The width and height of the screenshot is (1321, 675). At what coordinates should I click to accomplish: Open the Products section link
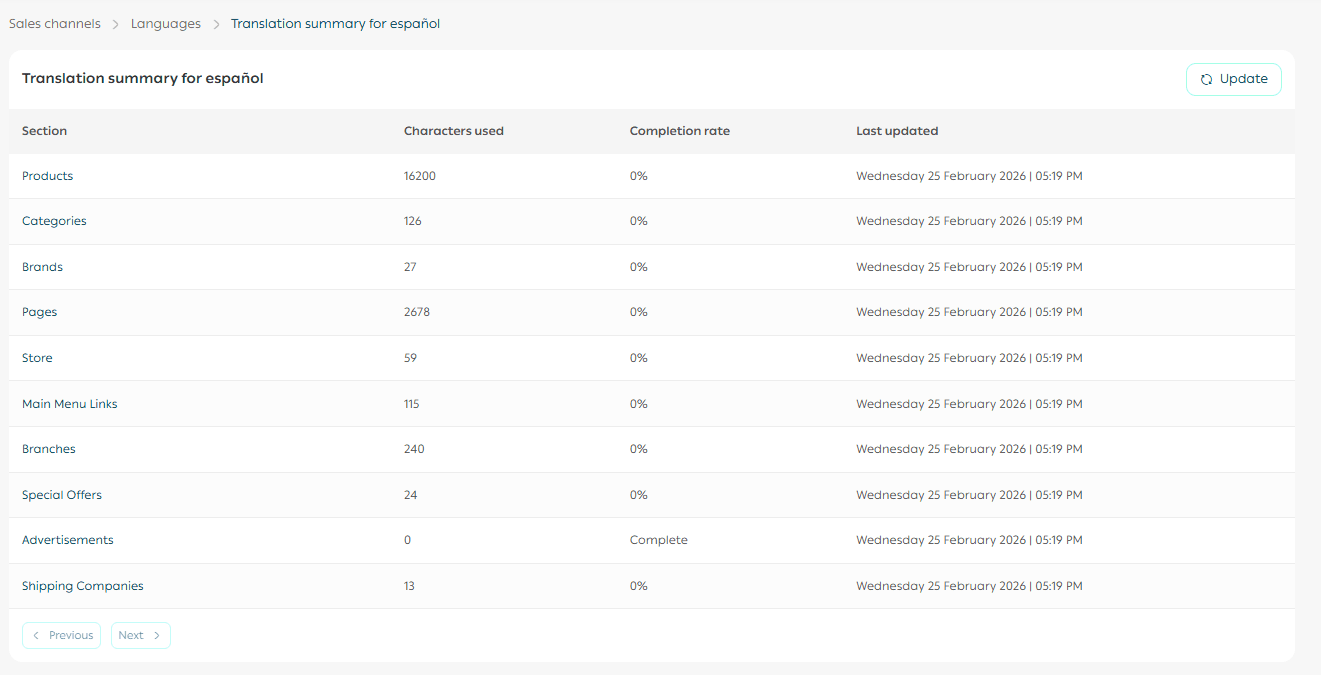pos(48,176)
